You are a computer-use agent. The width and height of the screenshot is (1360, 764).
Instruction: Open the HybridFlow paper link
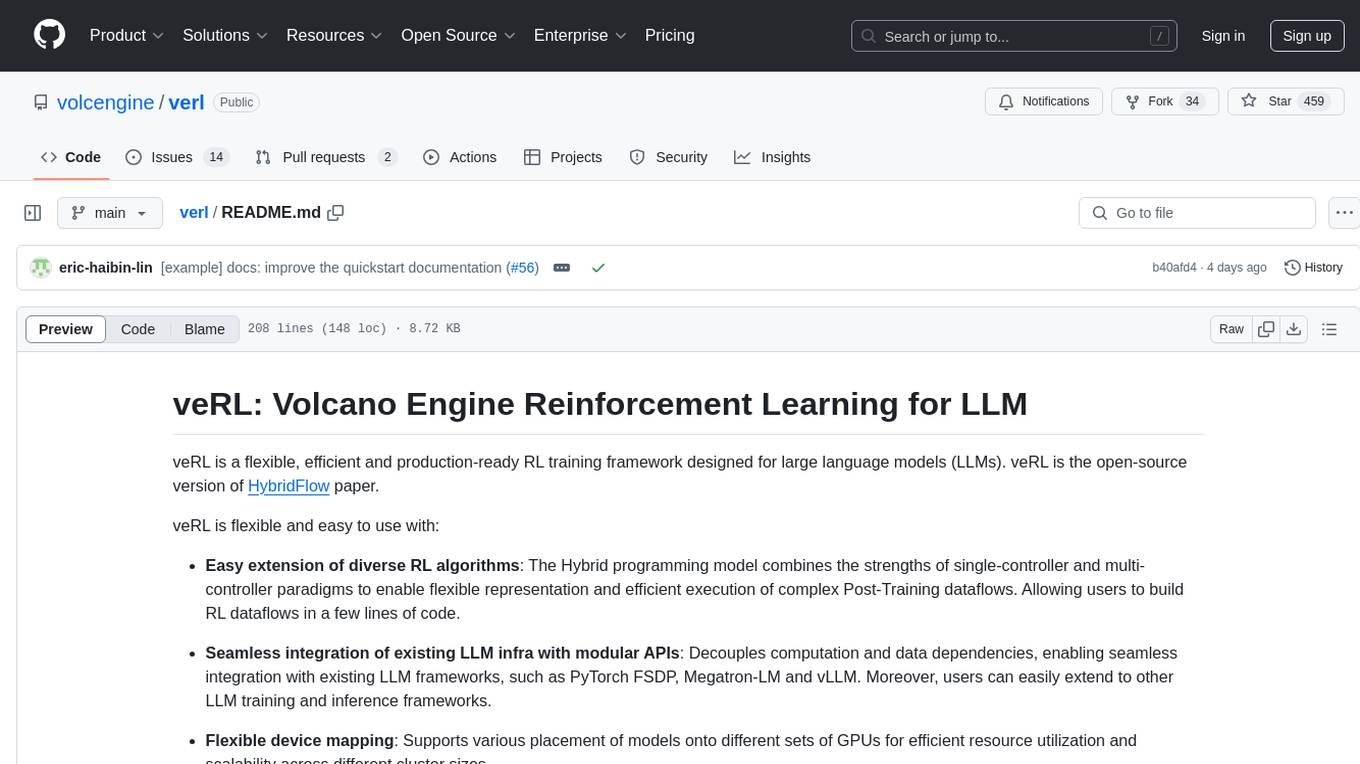tap(289, 486)
